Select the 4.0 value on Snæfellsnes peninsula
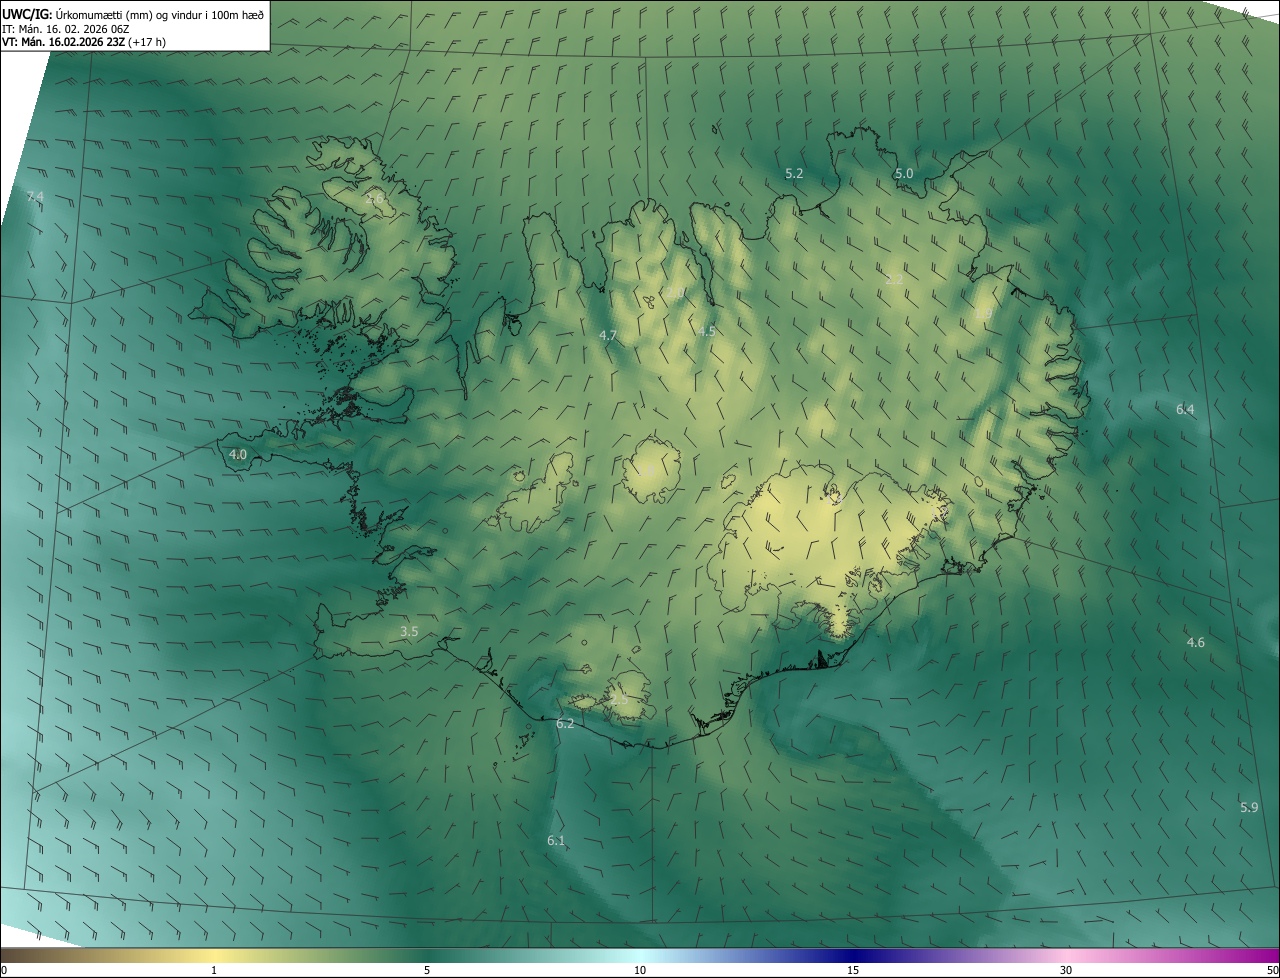1280x978 pixels. point(238,454)
